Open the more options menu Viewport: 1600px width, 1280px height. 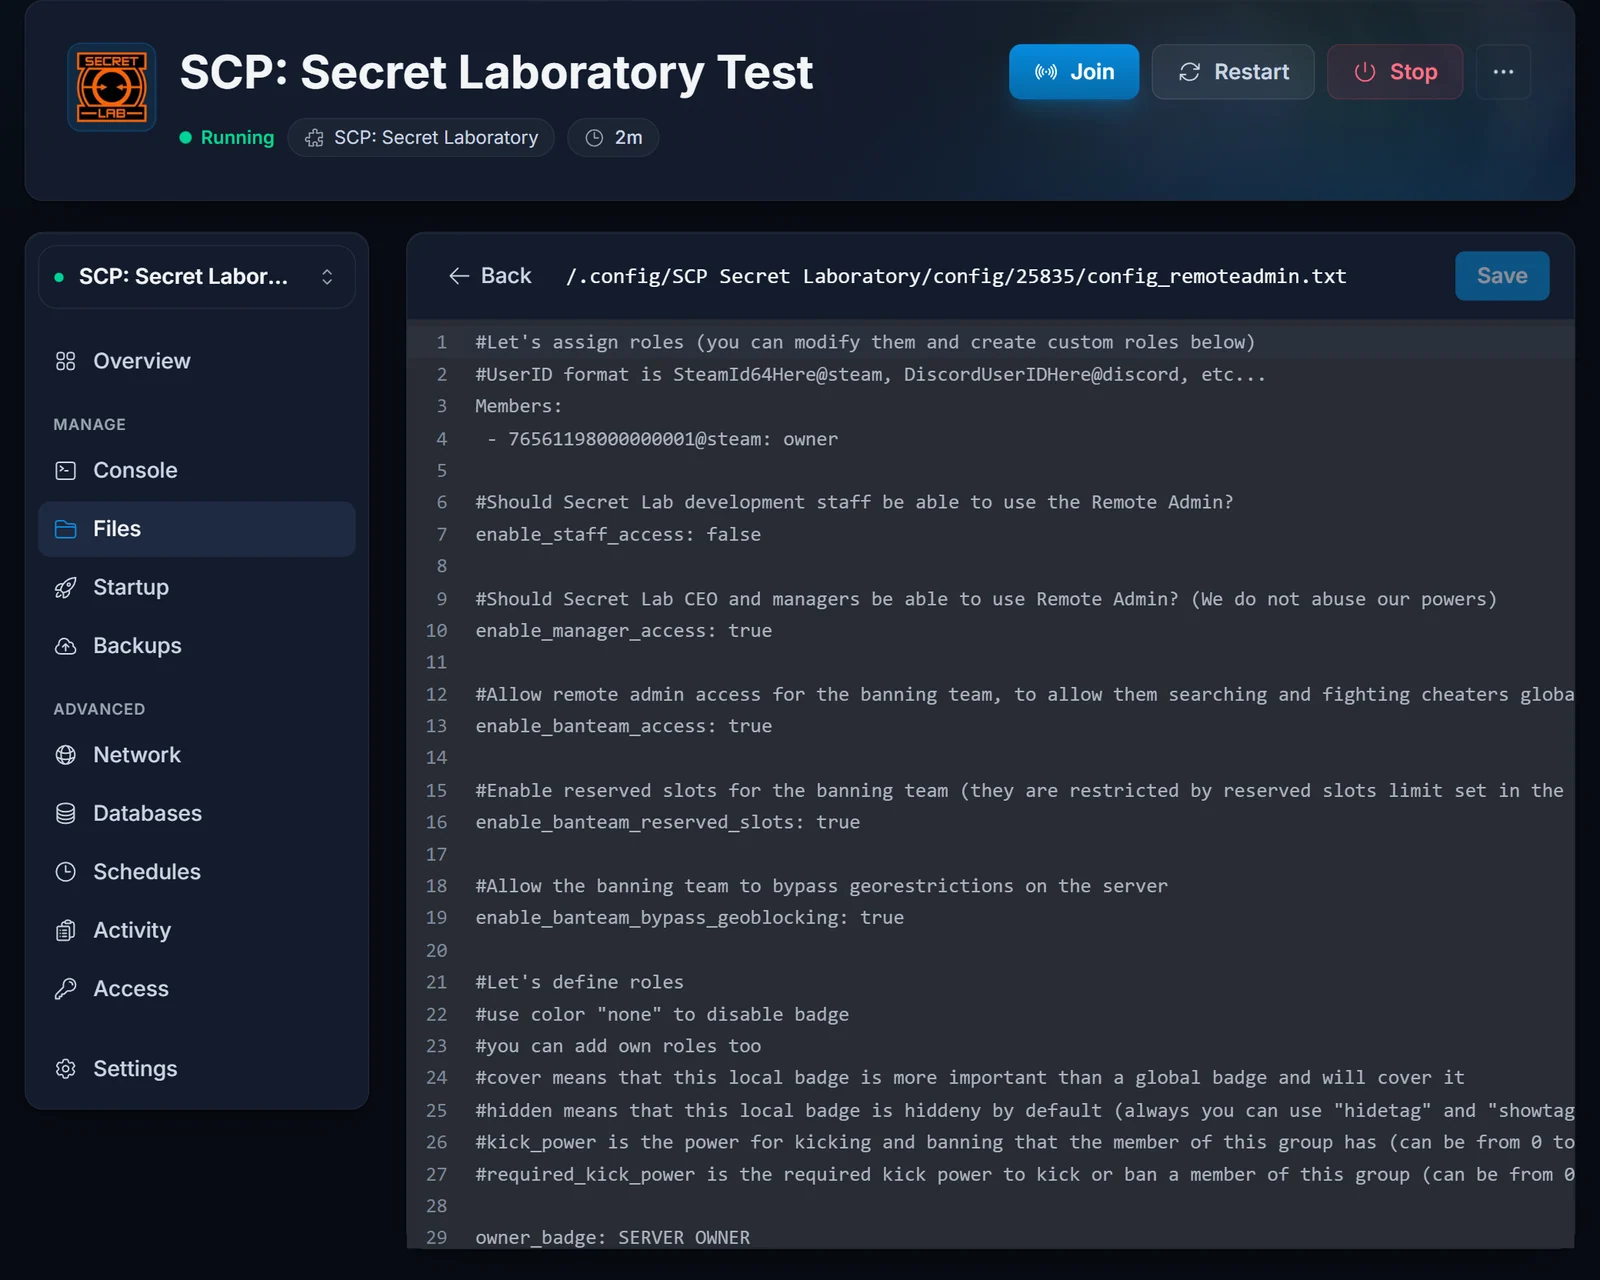coord(1503,72)
